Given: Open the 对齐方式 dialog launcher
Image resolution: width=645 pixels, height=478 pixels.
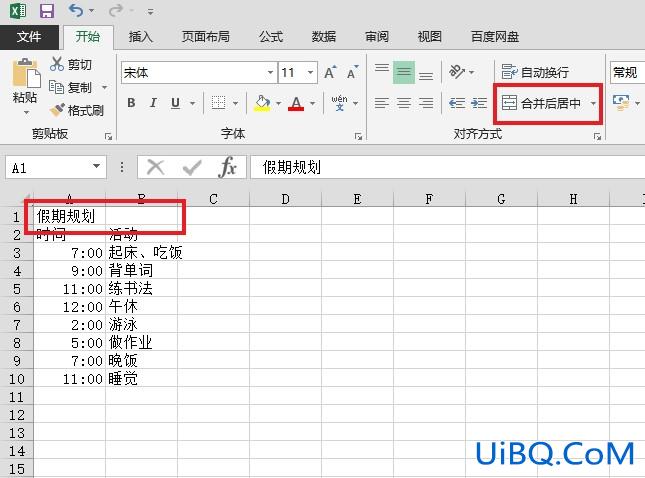Looking at the screenshot, I should (x=597, y=136).
